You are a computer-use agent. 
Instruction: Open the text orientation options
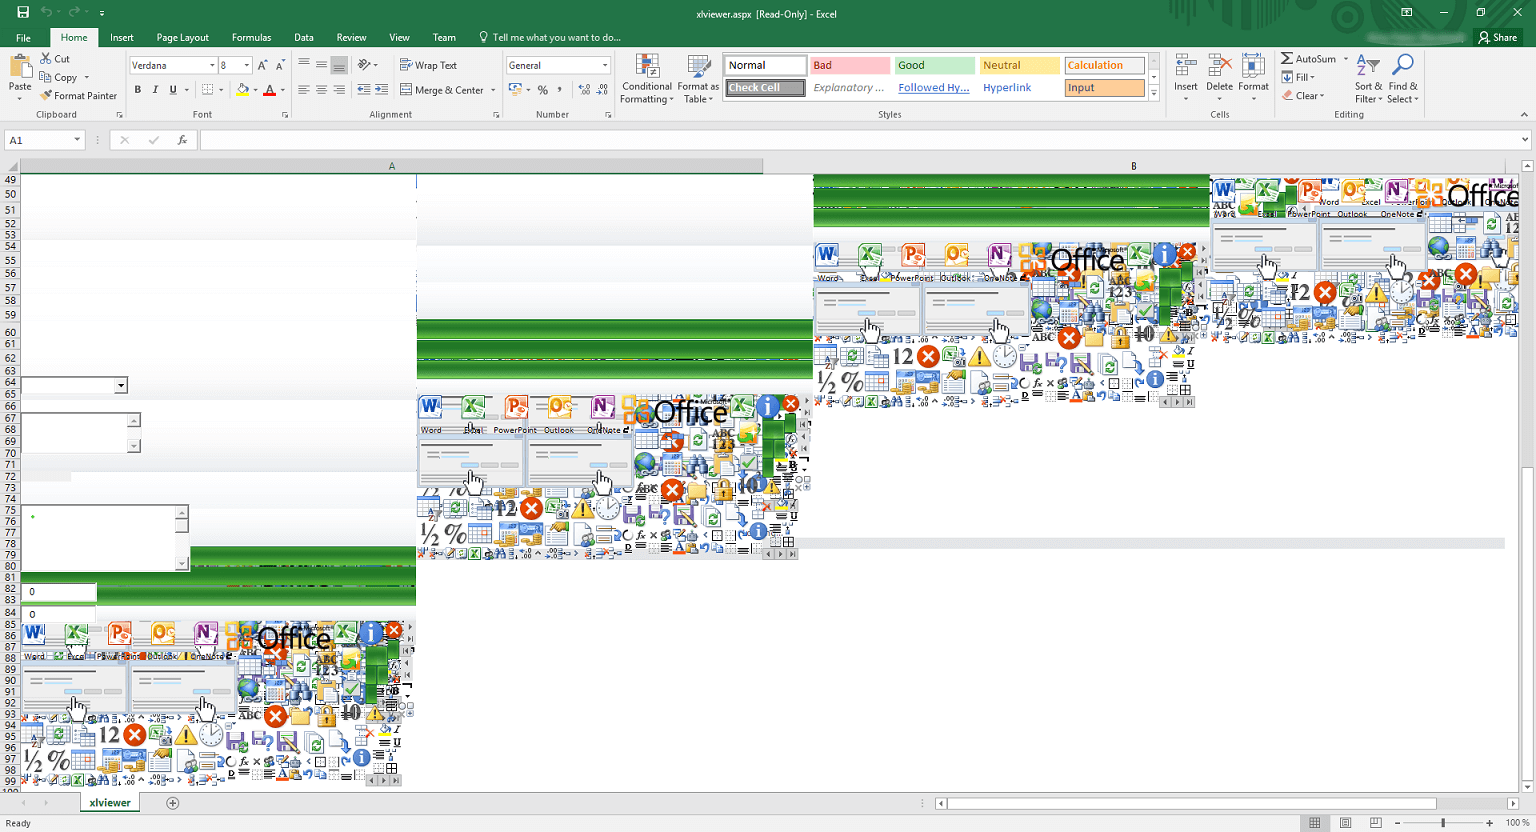point(368,65)
